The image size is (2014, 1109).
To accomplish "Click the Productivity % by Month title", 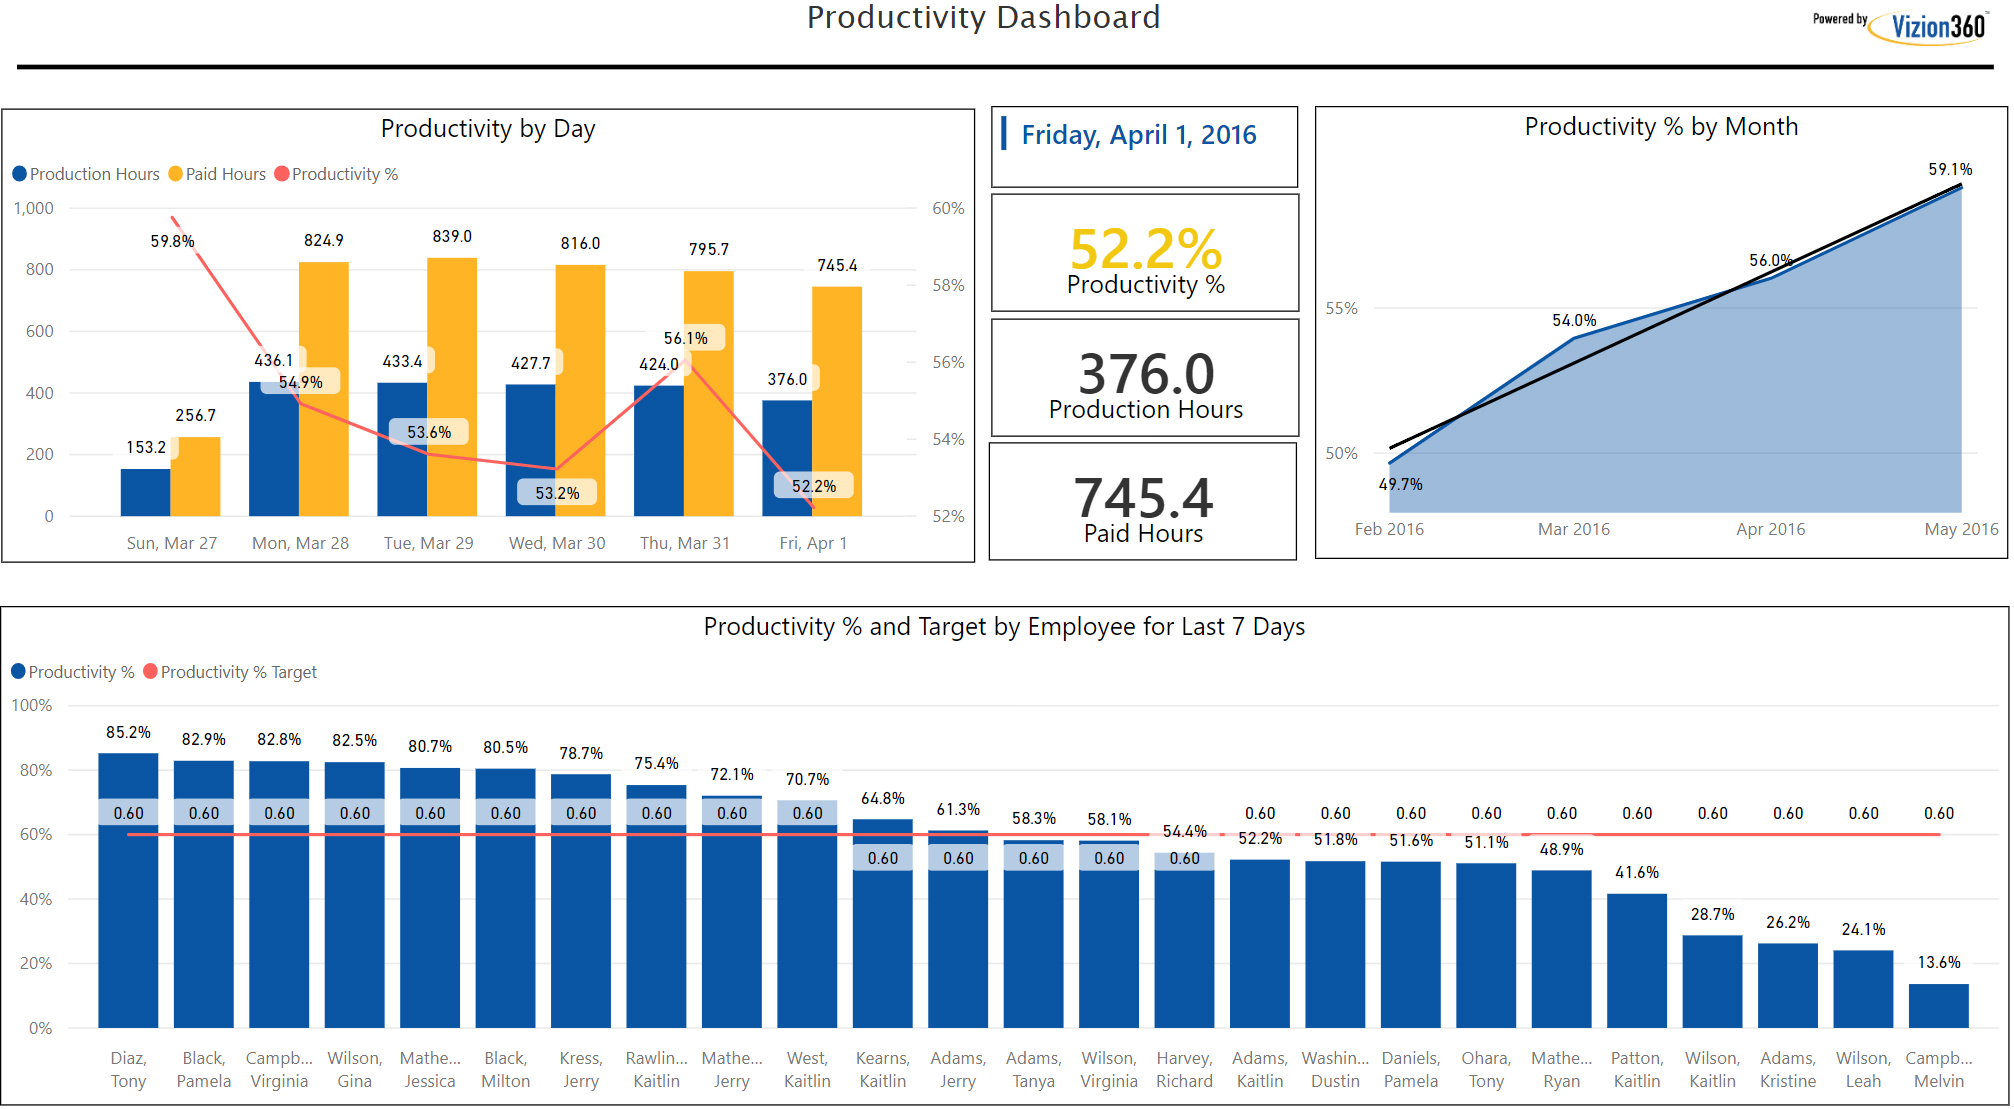I will pyautogui.click(x=1660, y=127).
